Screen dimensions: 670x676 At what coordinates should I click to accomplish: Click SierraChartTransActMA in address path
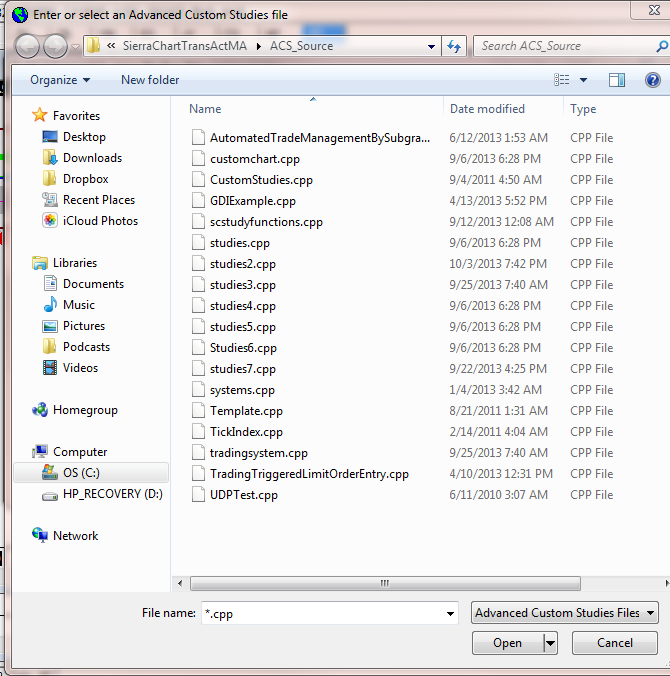(185, 46)
